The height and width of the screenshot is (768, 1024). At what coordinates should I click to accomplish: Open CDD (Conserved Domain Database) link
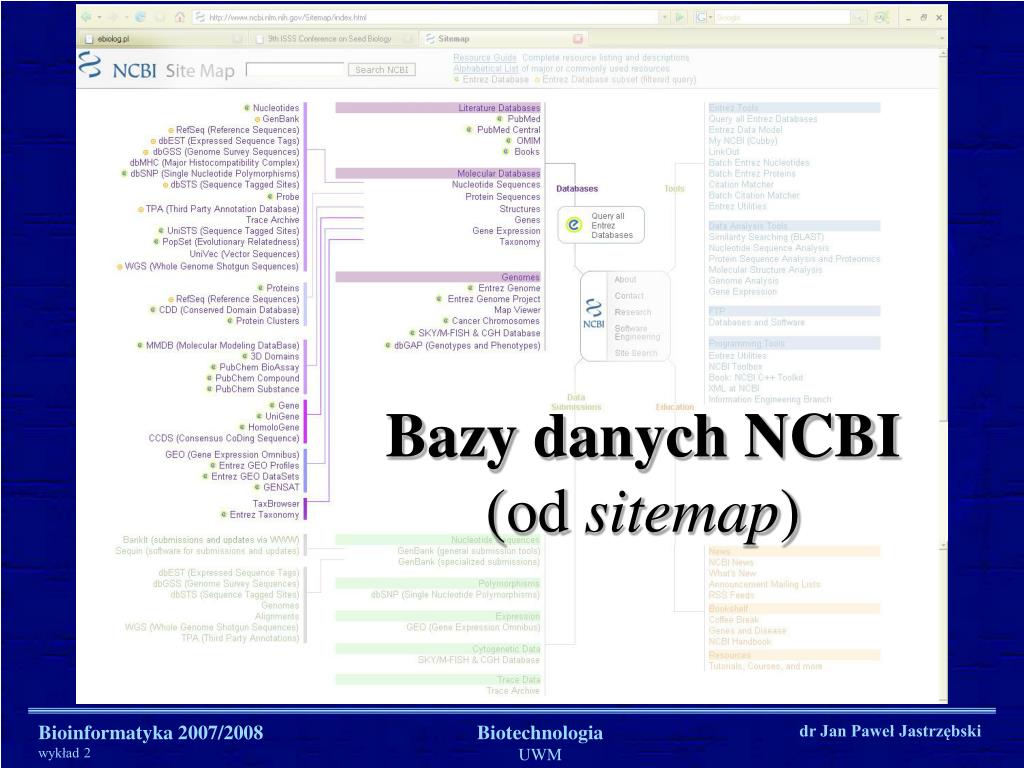[229, 310]
